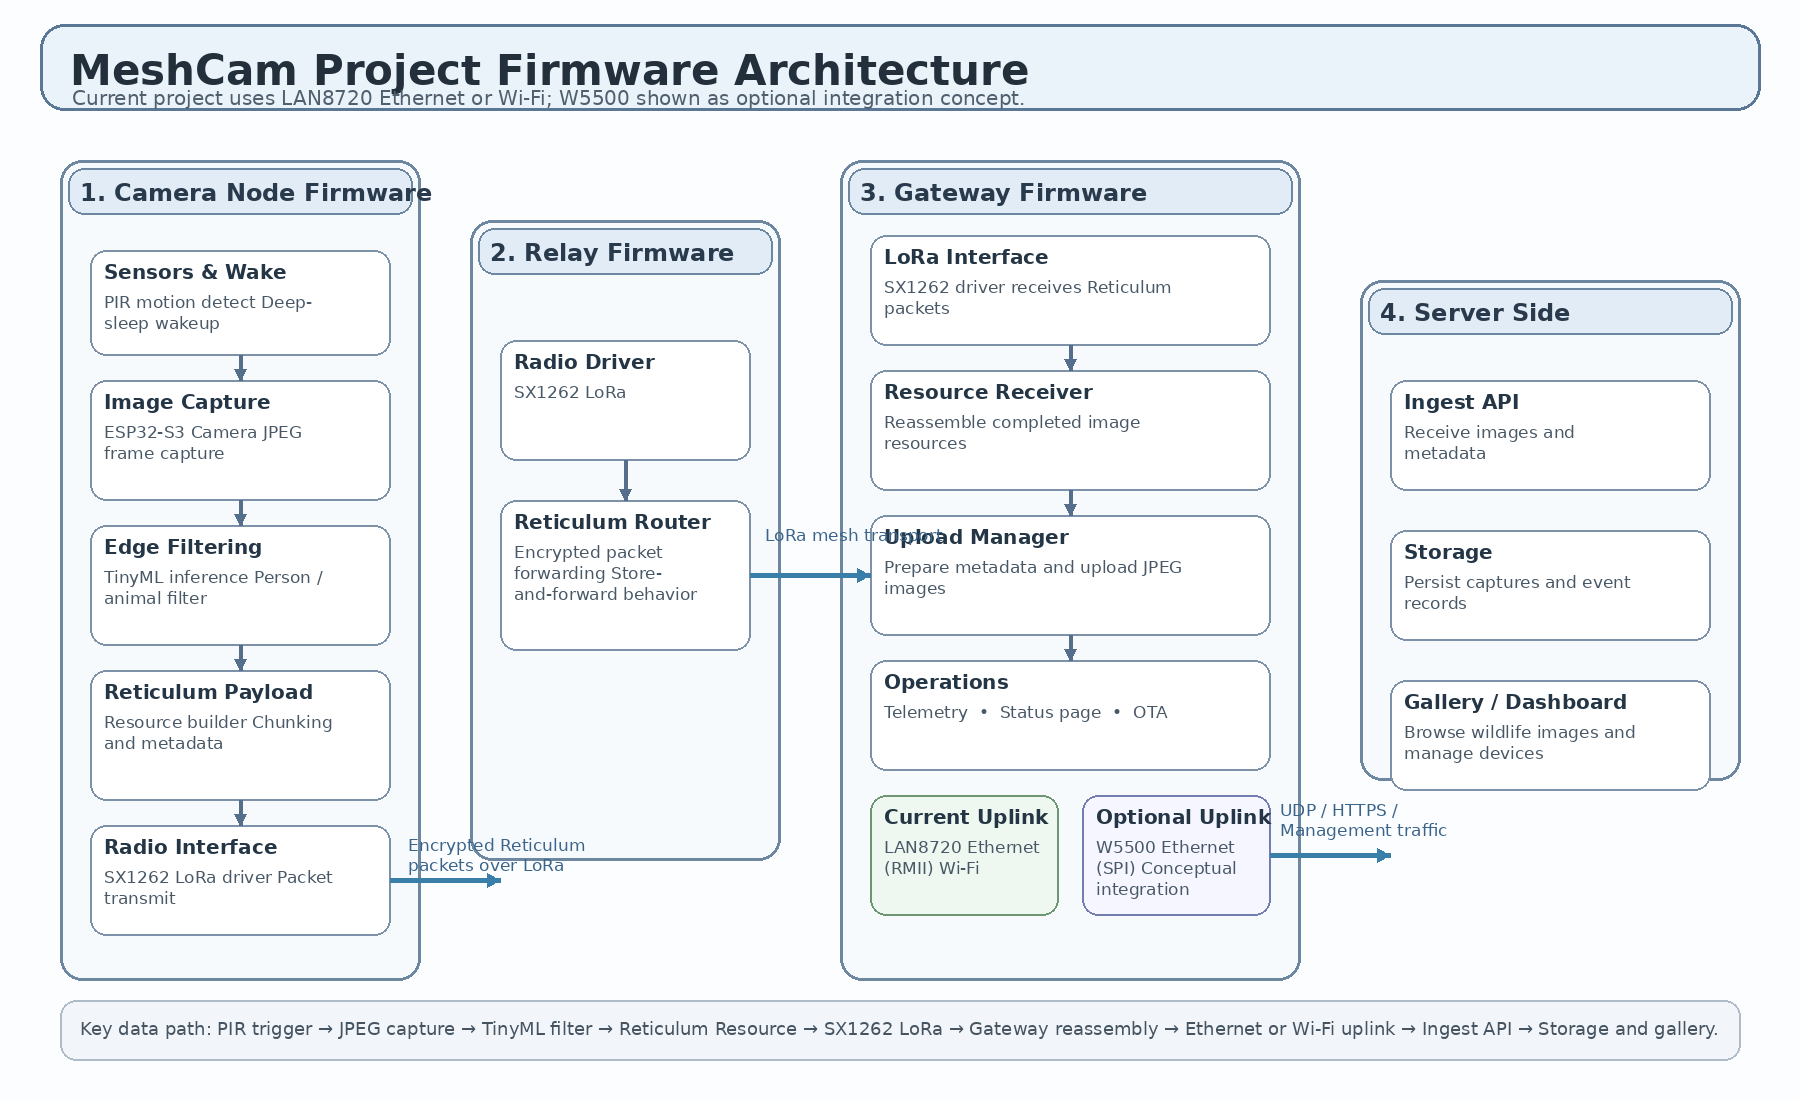Select the Gallery / Dashboard block

1550,735
